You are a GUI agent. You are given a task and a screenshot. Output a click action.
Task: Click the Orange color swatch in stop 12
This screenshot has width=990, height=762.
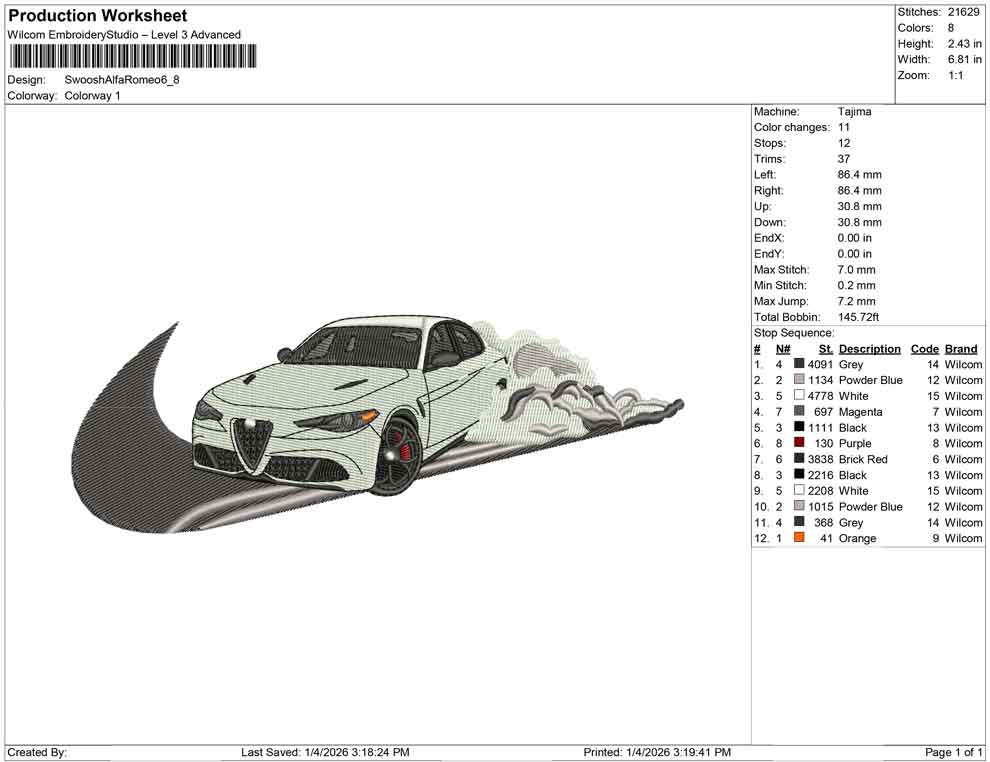799,538
